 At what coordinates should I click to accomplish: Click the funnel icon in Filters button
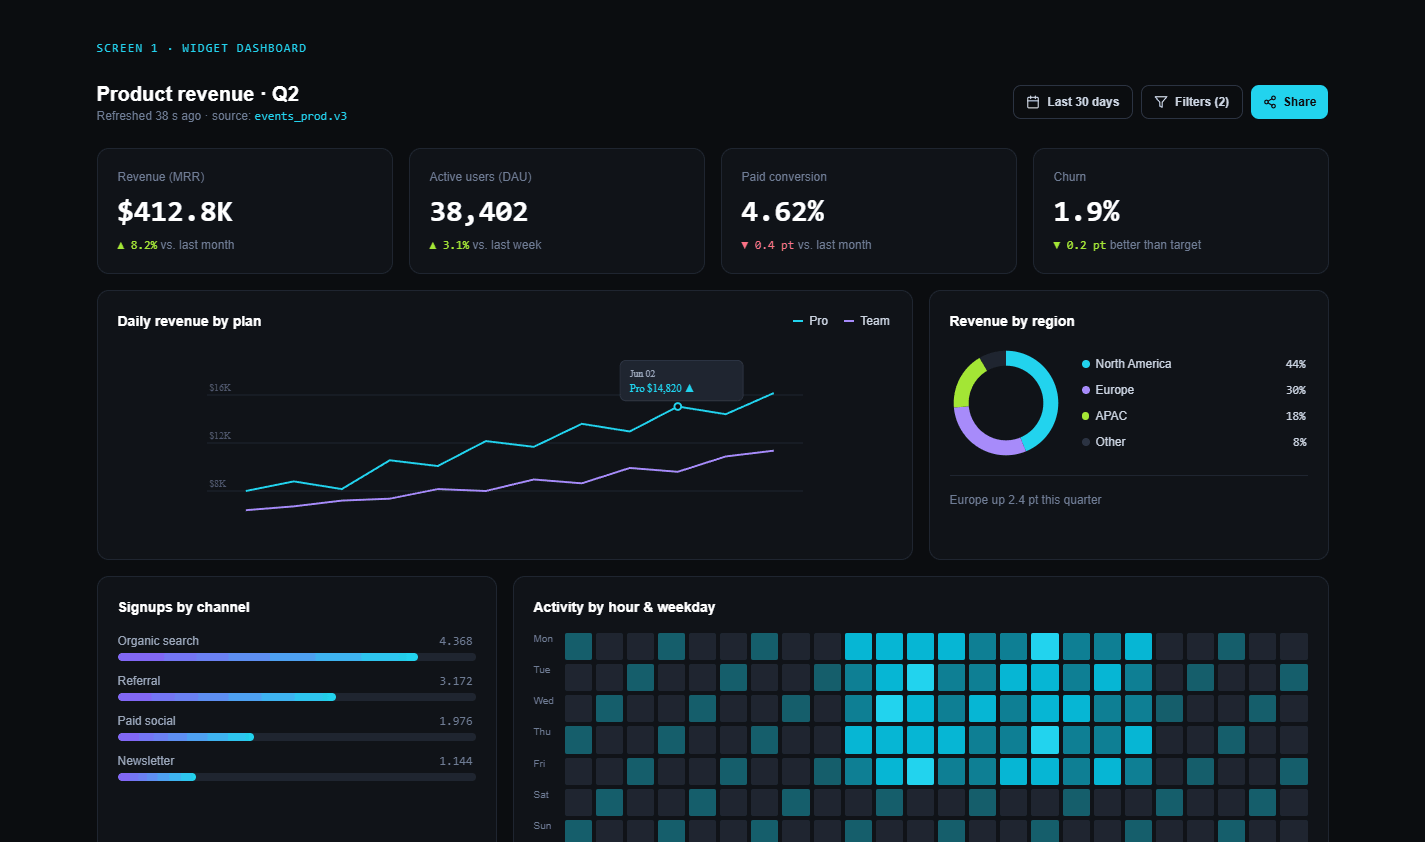1161,102
